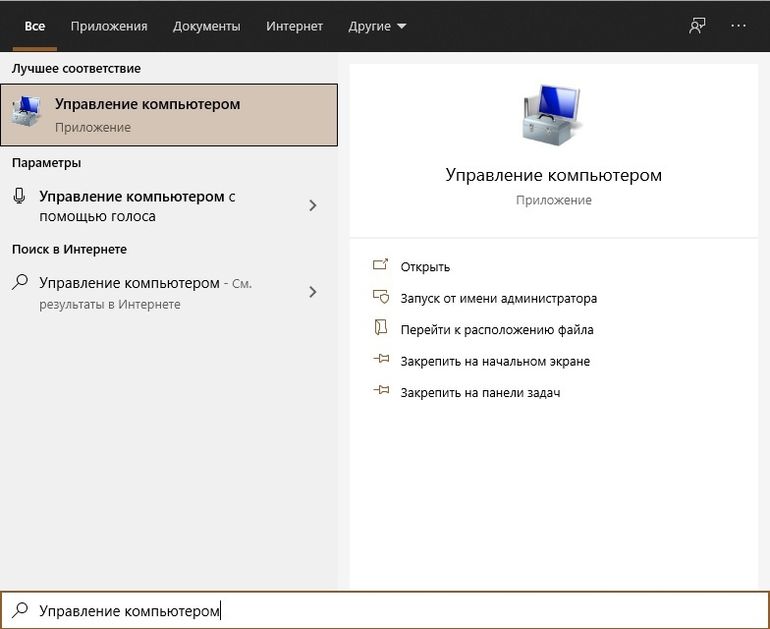The height and width of the screenshot is (629, 770).
Task: Expand arrow for Internet search result
Action: (x=313, y=292)
